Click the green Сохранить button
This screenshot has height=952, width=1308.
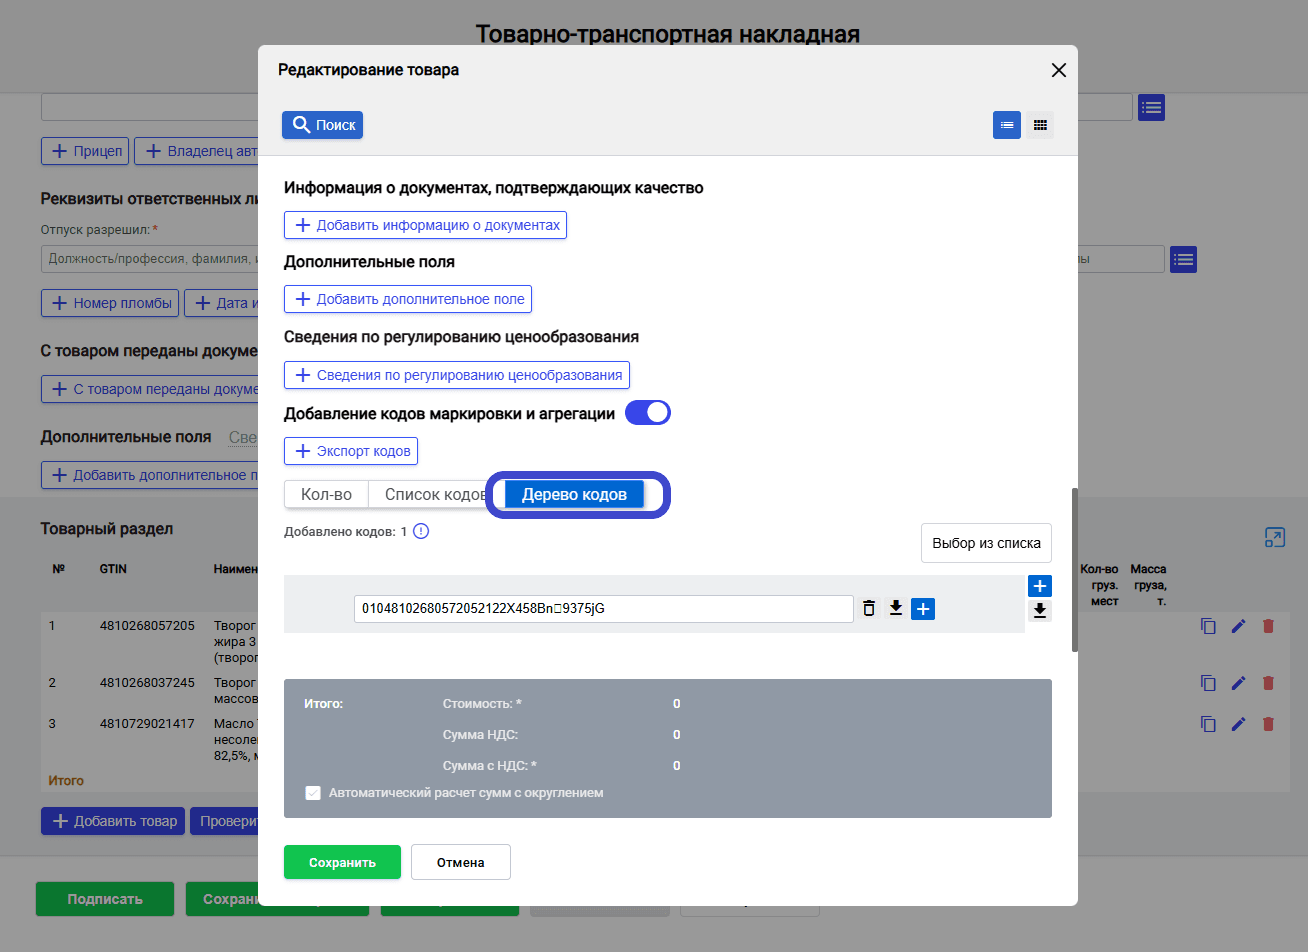point(342,862)
